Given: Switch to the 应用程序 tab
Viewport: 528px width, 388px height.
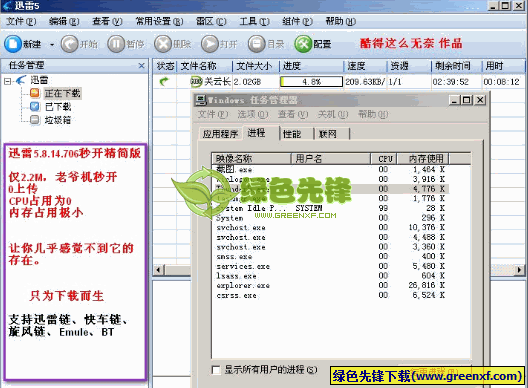Looking at the screenshot, I should click(x=220, y=134).
